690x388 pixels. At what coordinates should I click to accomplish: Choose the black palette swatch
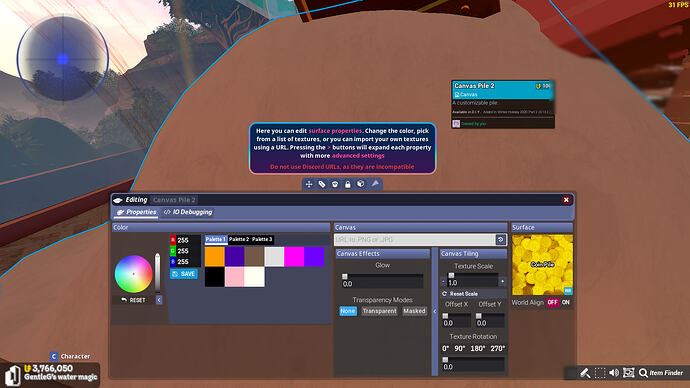pos(215,277)
